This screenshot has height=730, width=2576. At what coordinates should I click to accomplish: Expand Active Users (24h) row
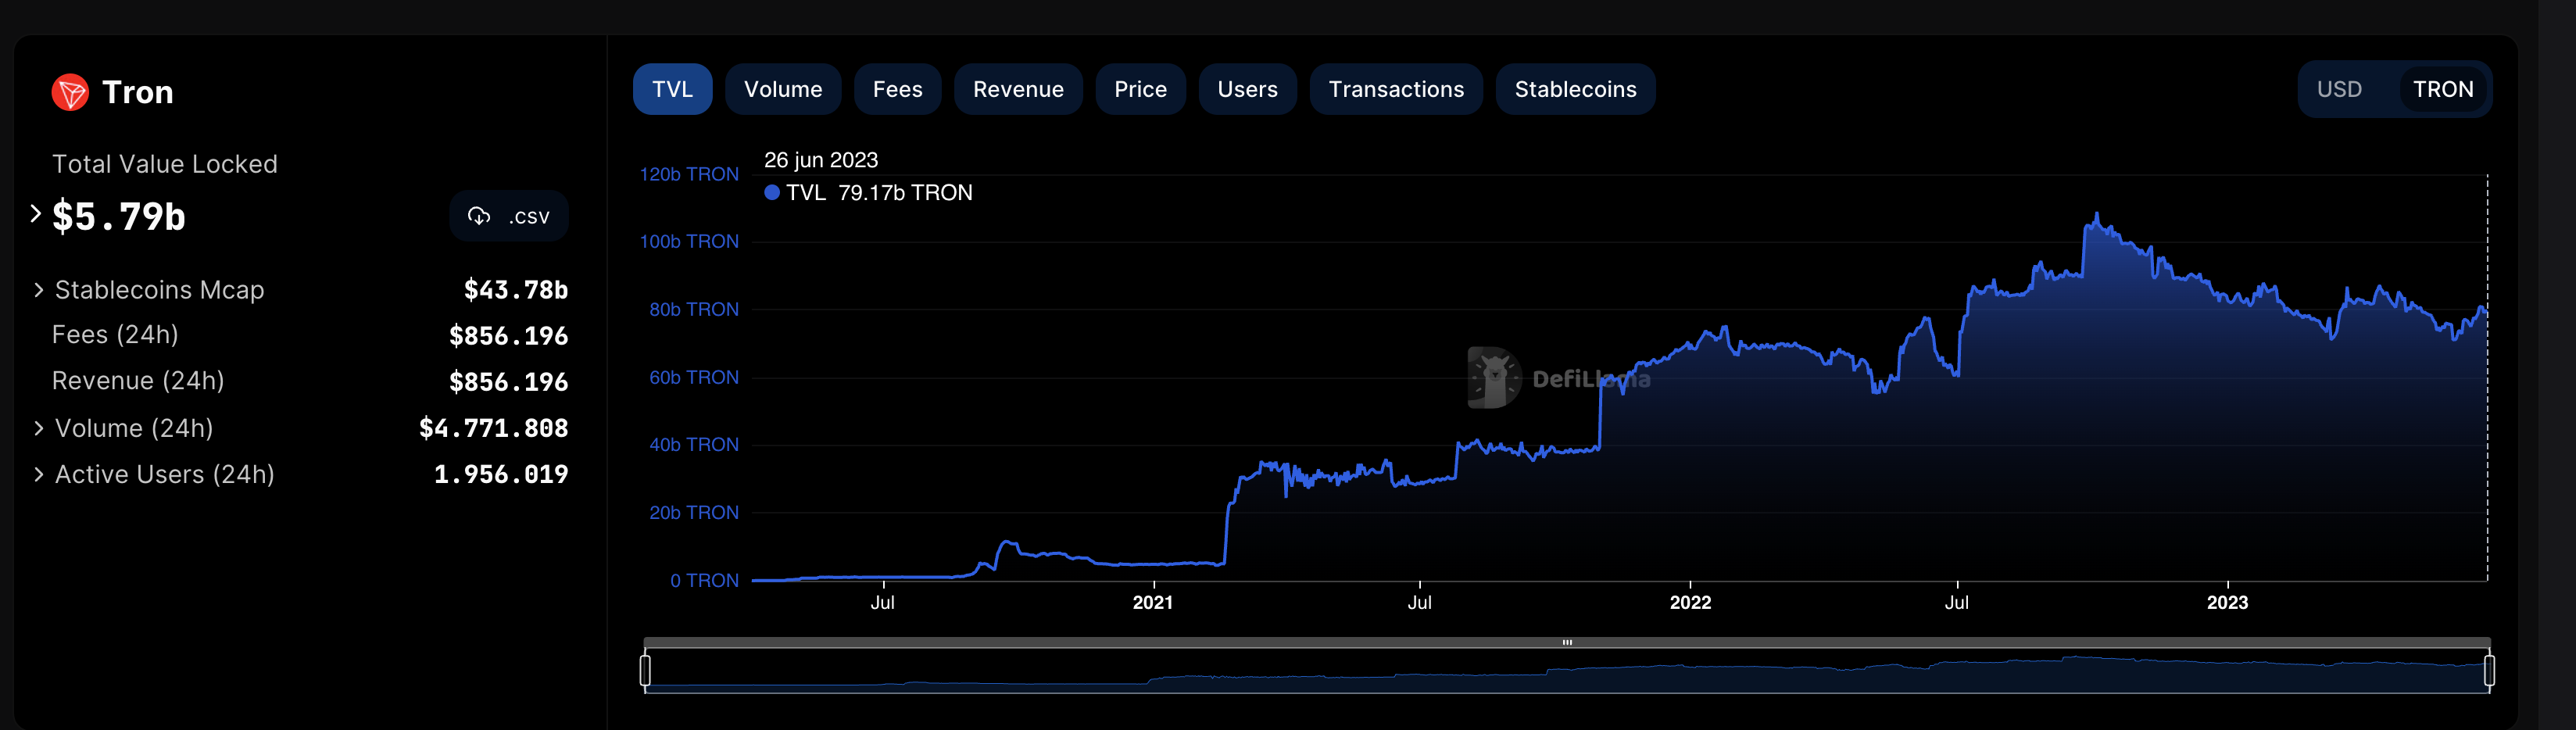pos(38,474)
